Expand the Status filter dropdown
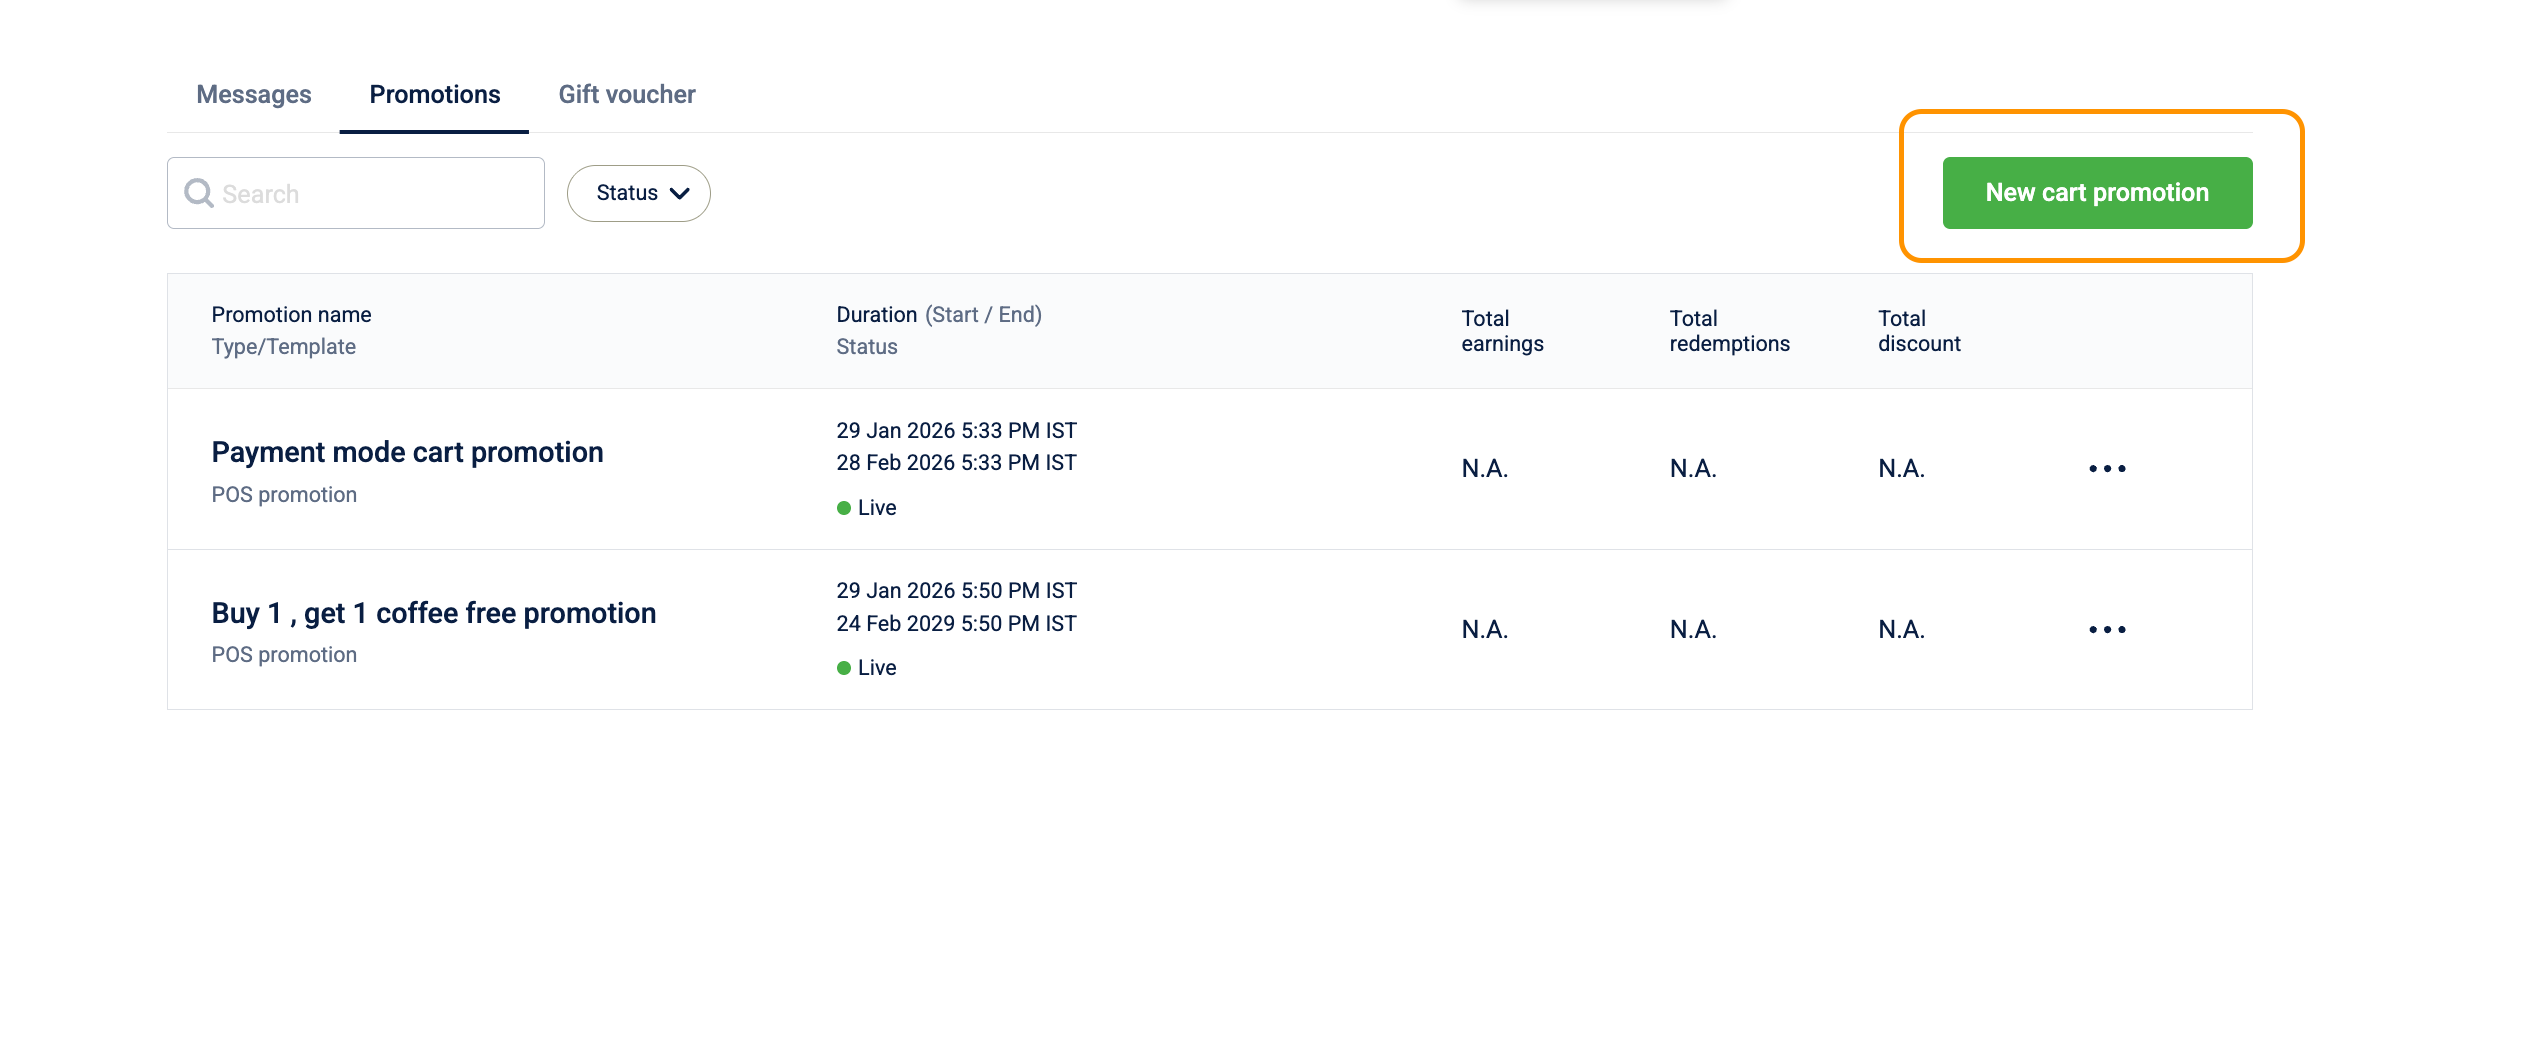The image size is (2530, 1038). [639, 193]
